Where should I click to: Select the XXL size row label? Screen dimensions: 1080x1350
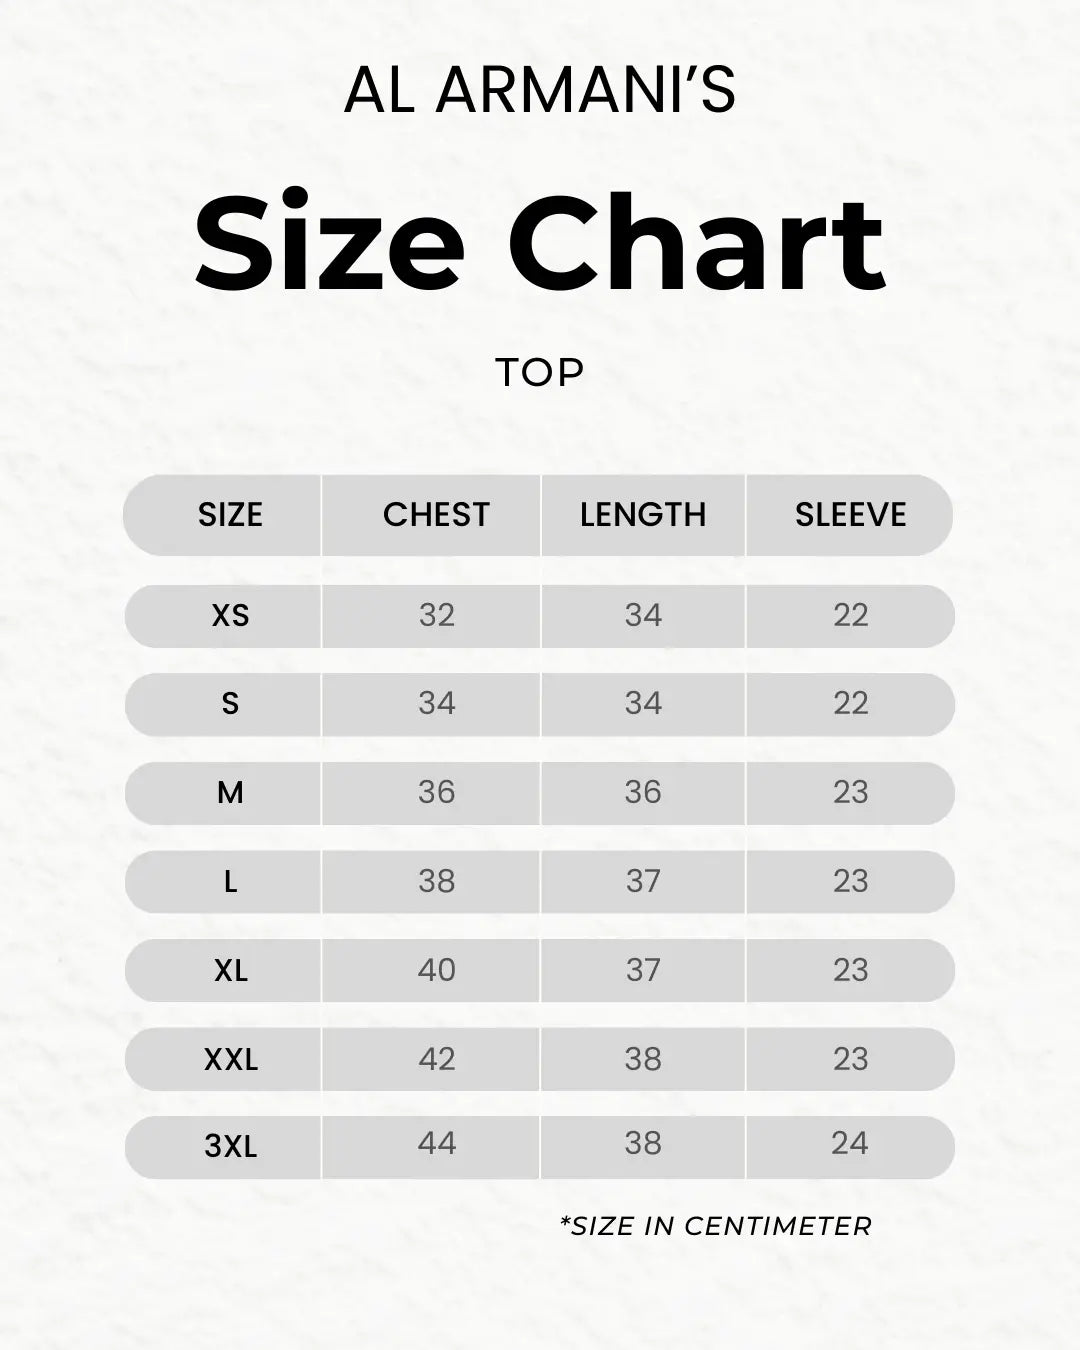click(231, 1059)
